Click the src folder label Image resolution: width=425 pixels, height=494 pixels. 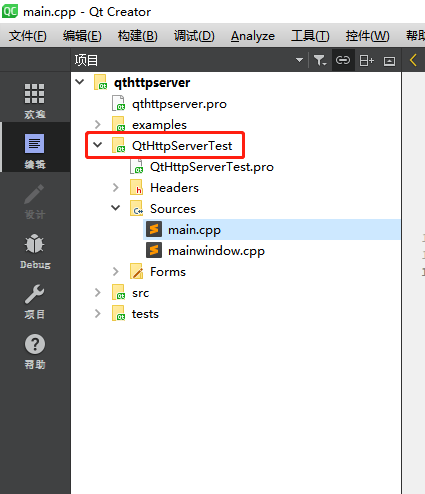click(140, 293)
